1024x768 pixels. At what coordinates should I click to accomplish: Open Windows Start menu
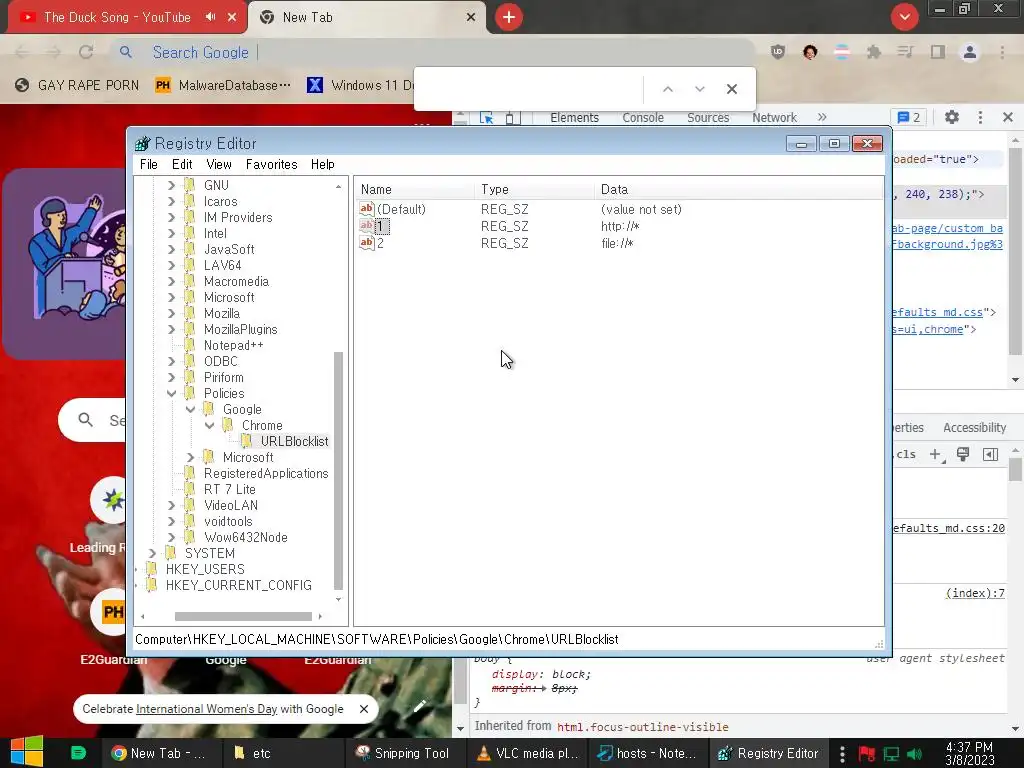coord(27,752)
